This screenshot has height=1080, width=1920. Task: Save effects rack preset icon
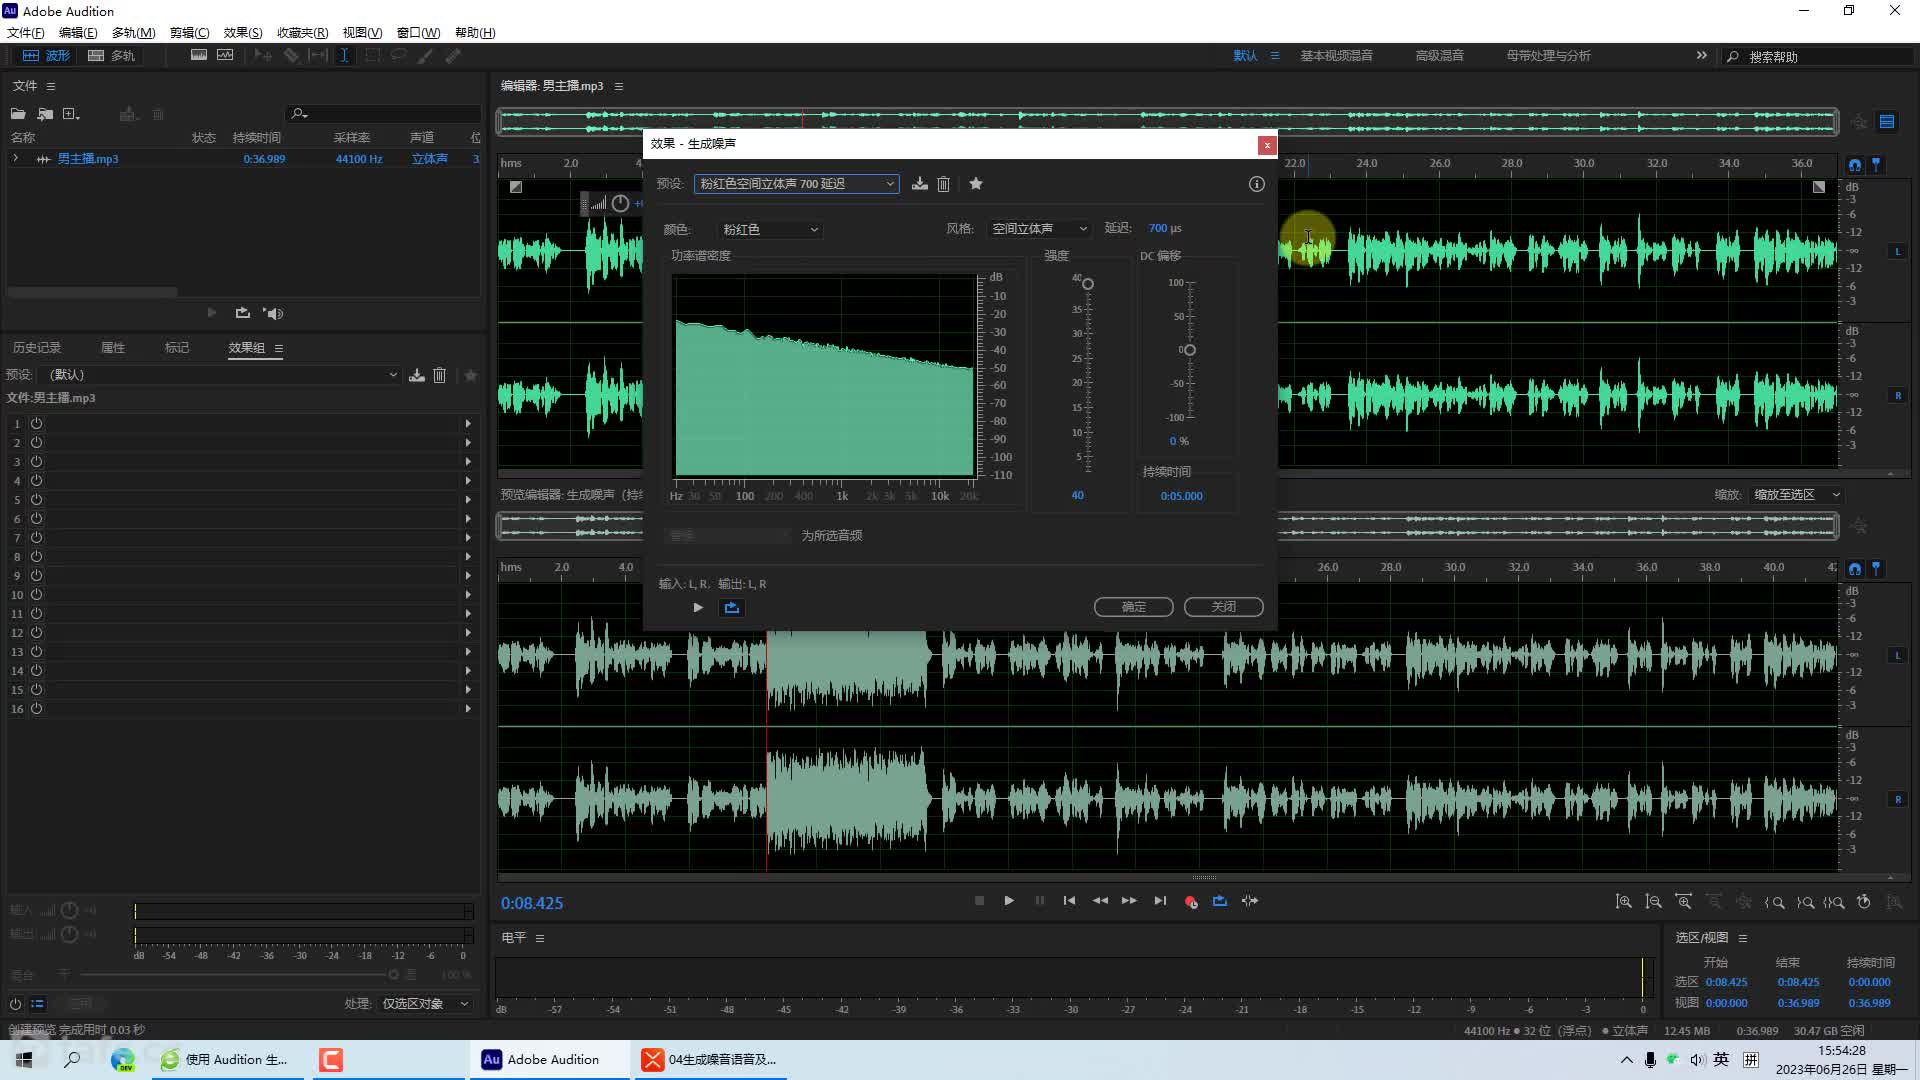click(417, 375)
